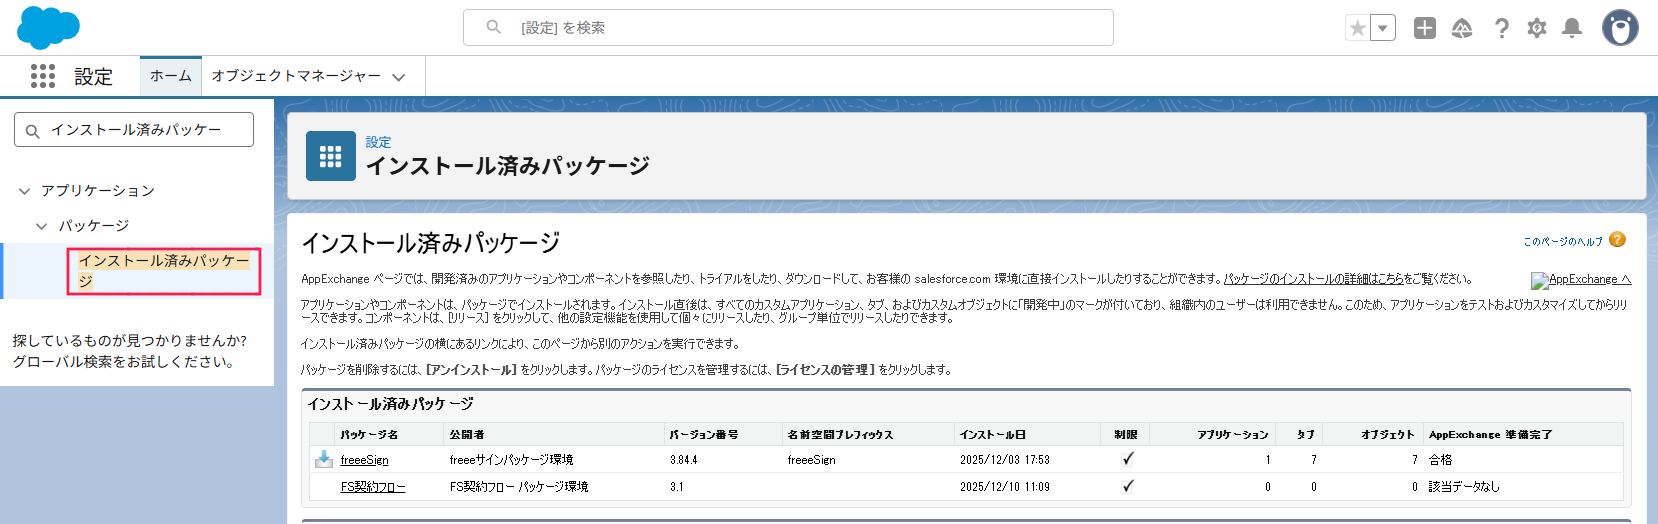1658x524 pixels.
Task: Click the Trailhead guidance icon
Action: 1462,28
